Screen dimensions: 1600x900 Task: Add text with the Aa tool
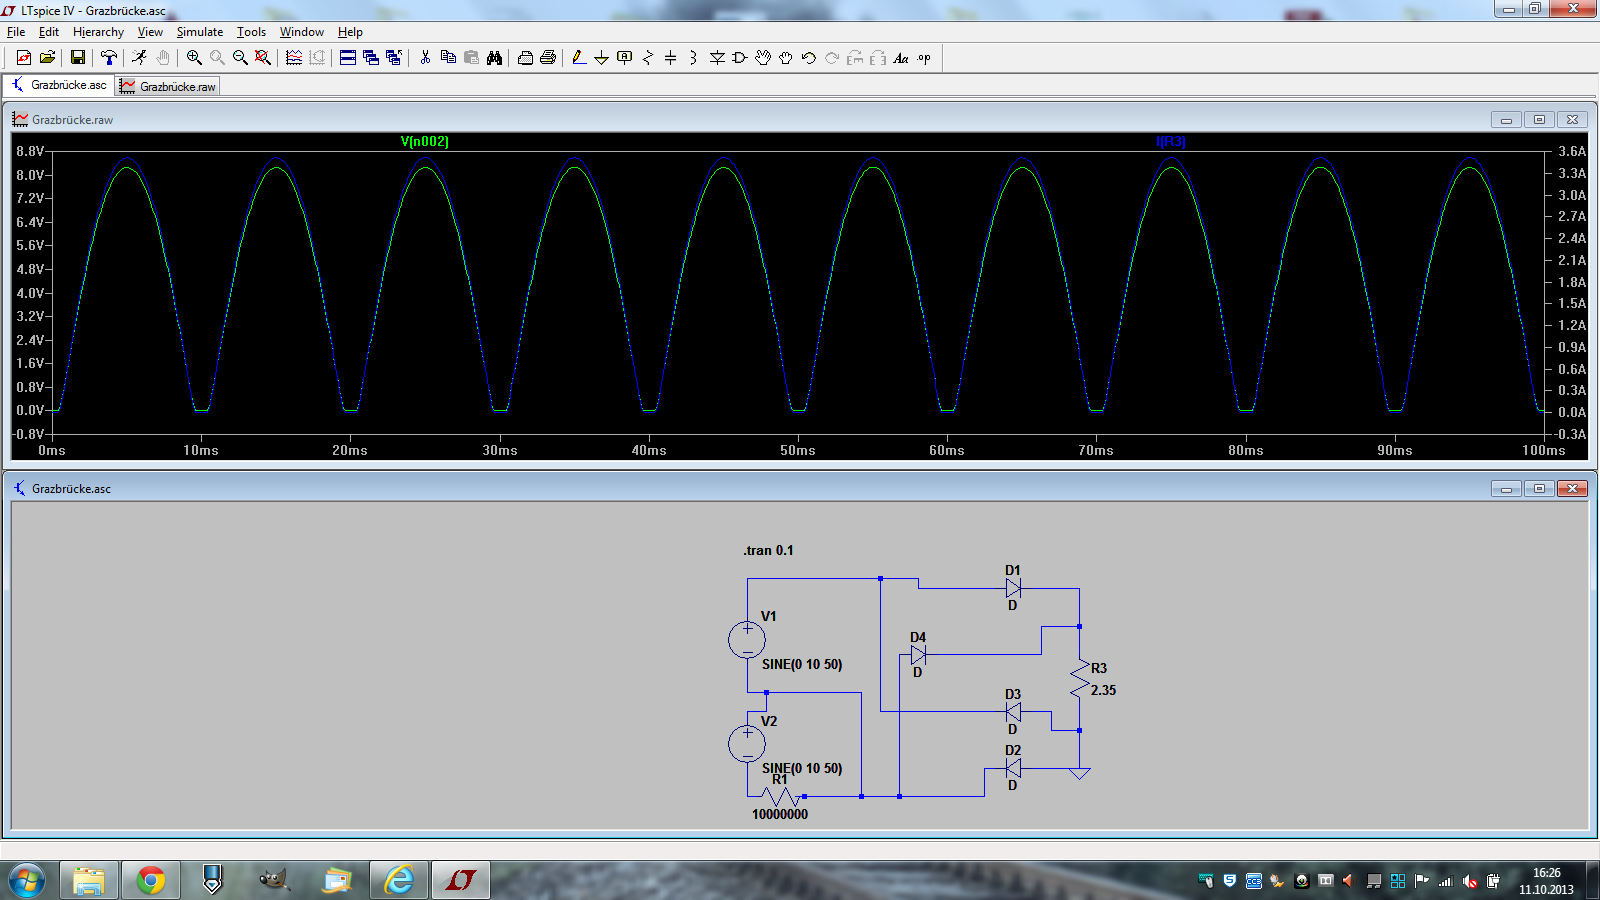point(901,58)
